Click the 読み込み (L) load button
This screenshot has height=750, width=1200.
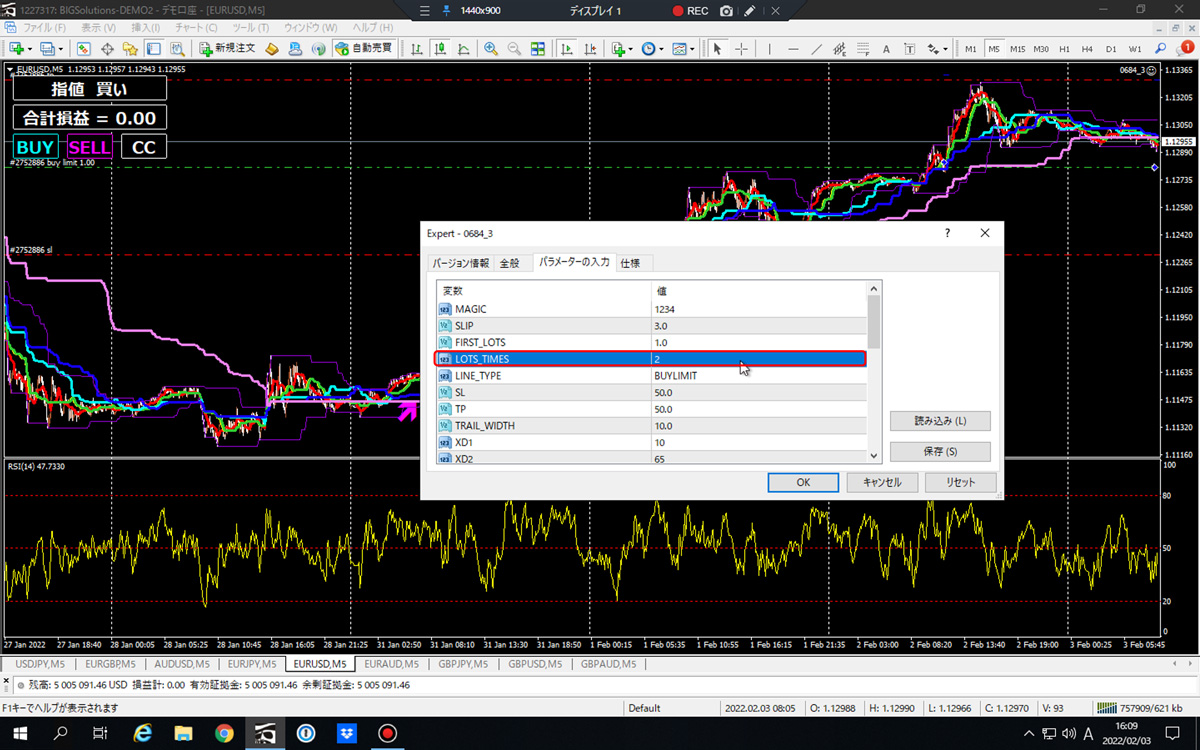[939, 421]
